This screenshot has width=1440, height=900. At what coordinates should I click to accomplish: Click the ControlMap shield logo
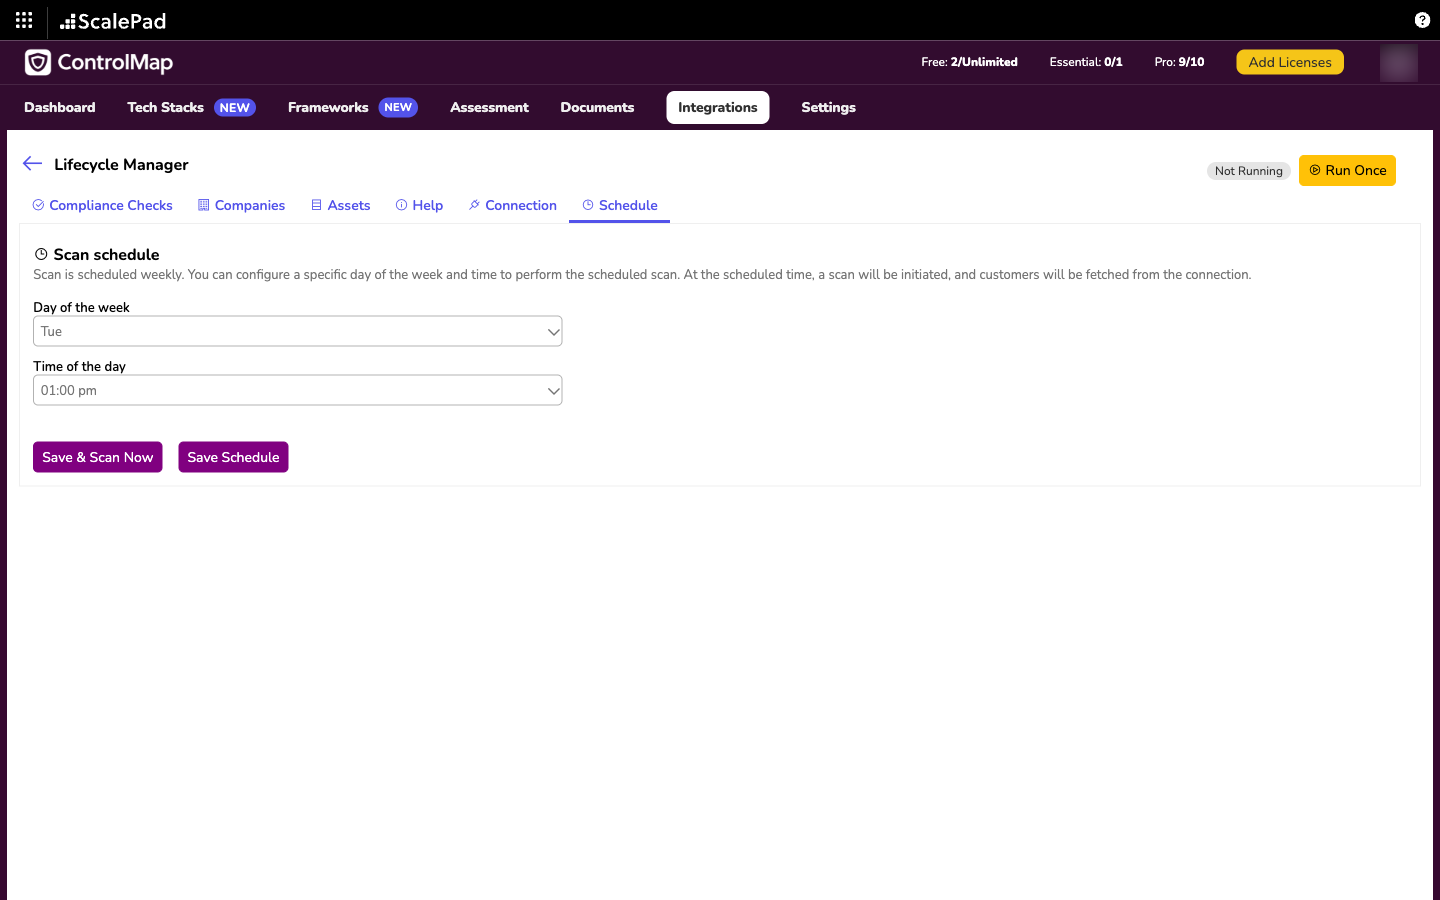(x=38, y=62)
